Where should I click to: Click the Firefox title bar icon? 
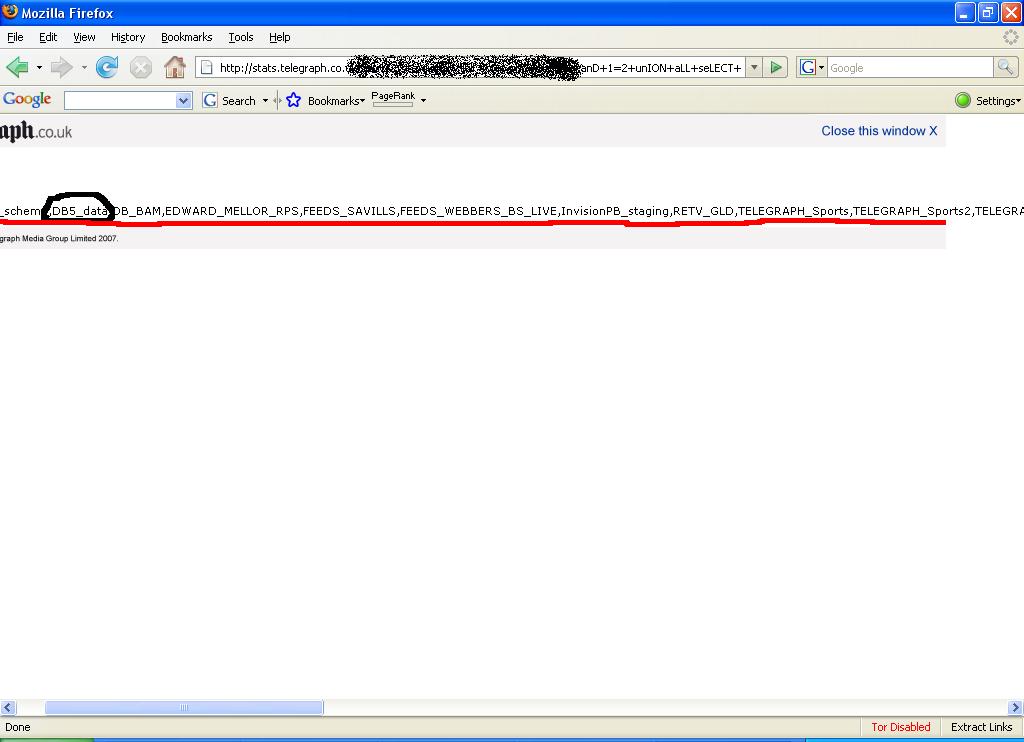[10, 12]
